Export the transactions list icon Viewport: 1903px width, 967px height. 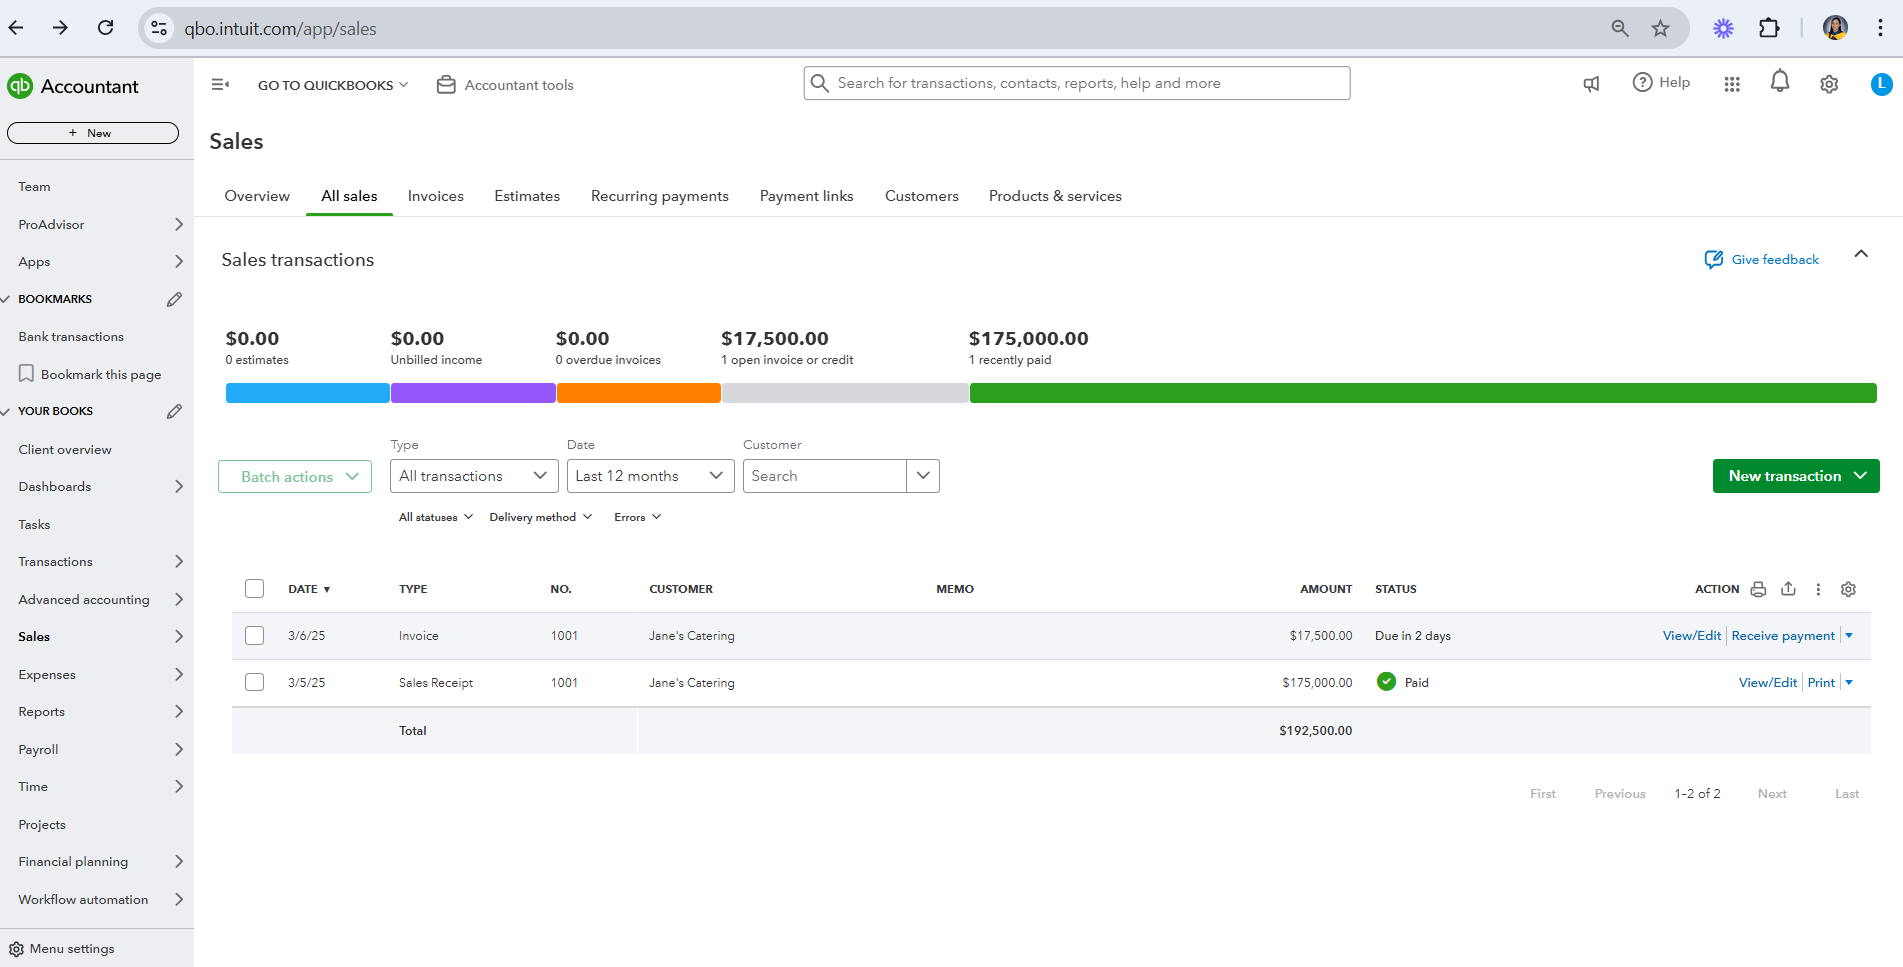click(1788, 589)
